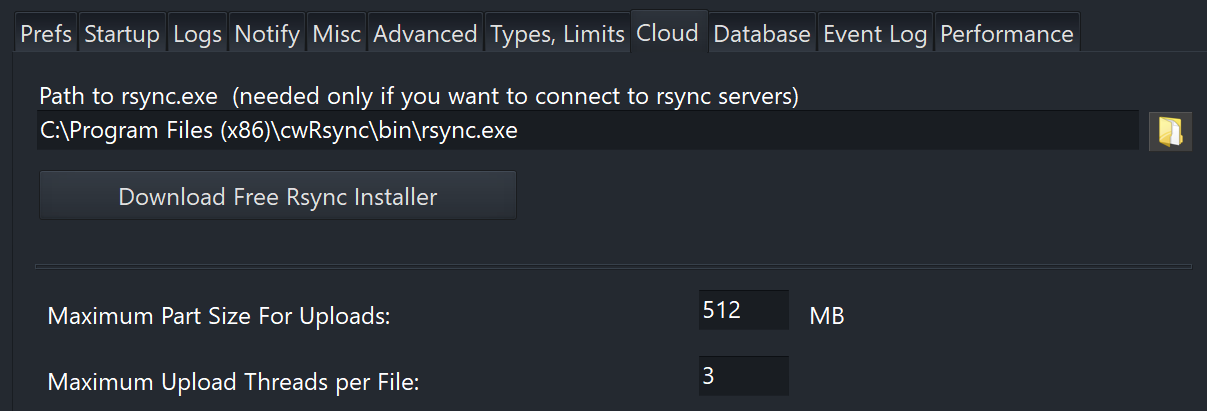This screenshot has width=1207, height=411.
Task: Click the 'Maximum Part Size For Uploads' label
Action: pyautogui.click(x=218, y=317)
